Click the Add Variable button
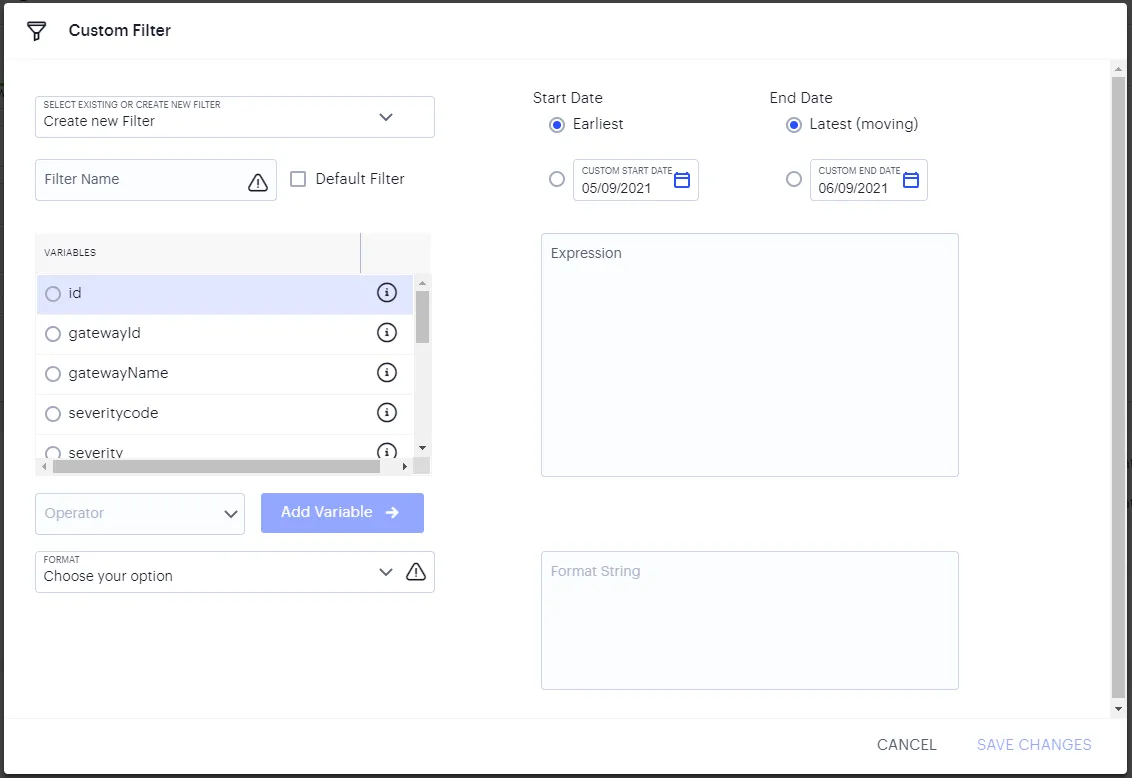Image resolution: width=1132 pixels, height=778 pixels. (x=342, y=513)
